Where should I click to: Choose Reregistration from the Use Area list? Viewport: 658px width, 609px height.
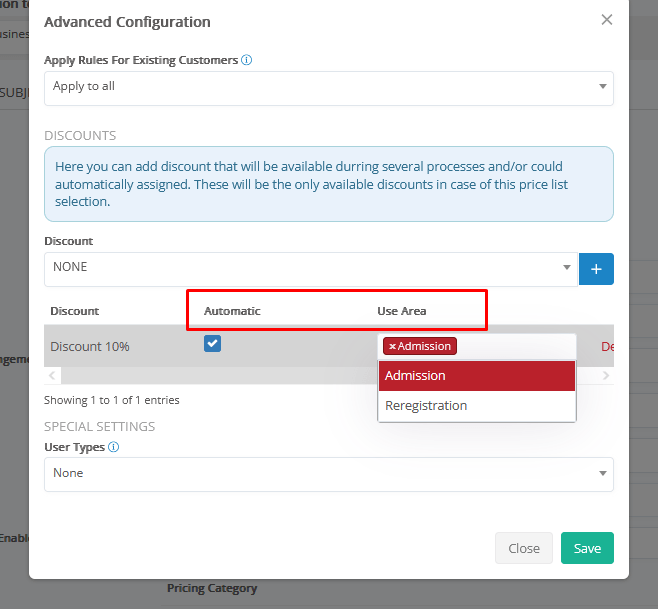point(476,406)
